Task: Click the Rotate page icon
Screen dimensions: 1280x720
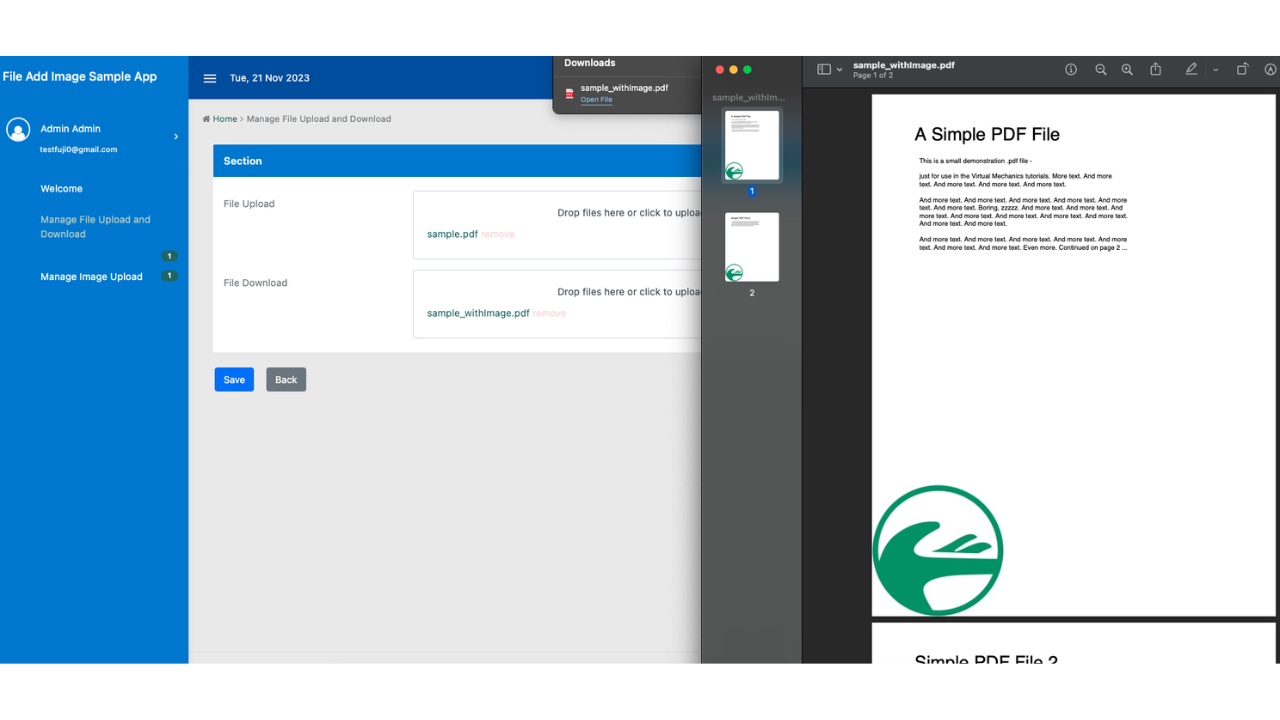Action: [1242, 70]
